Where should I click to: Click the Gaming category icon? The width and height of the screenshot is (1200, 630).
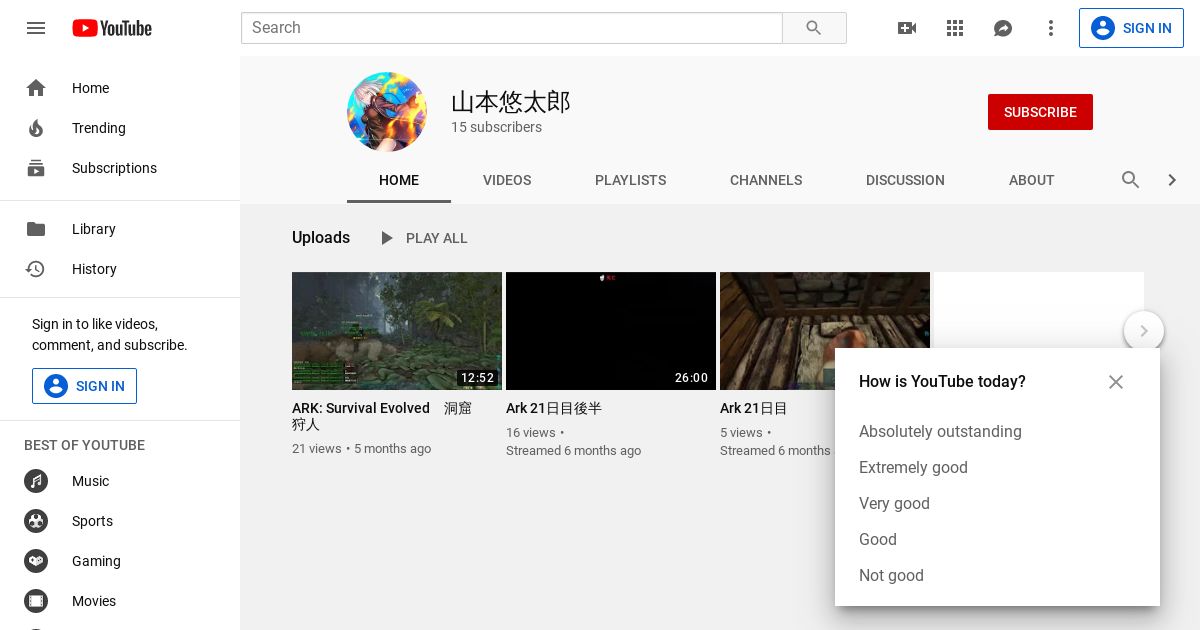tap(36, 561)
